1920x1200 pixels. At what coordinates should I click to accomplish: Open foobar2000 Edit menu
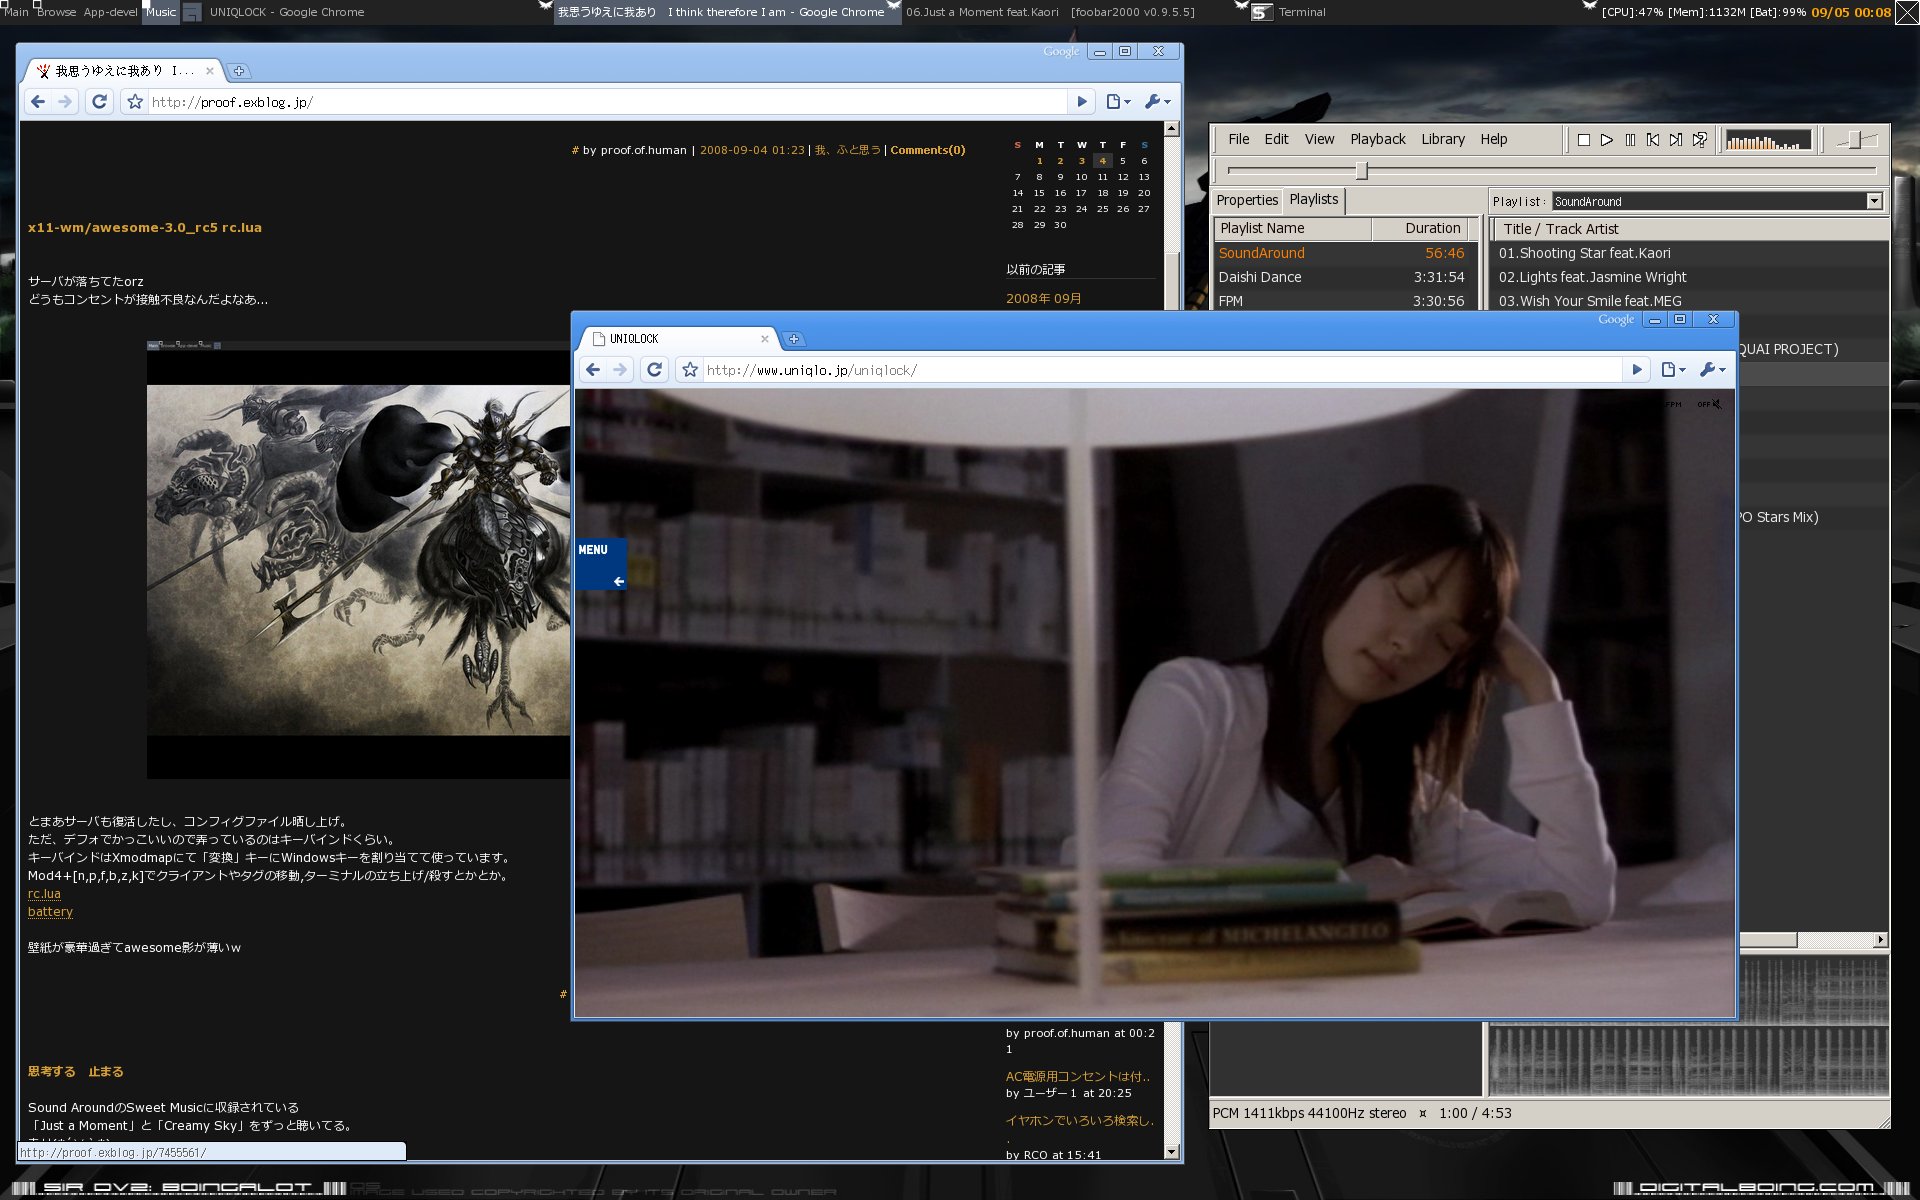(1276, 139)
